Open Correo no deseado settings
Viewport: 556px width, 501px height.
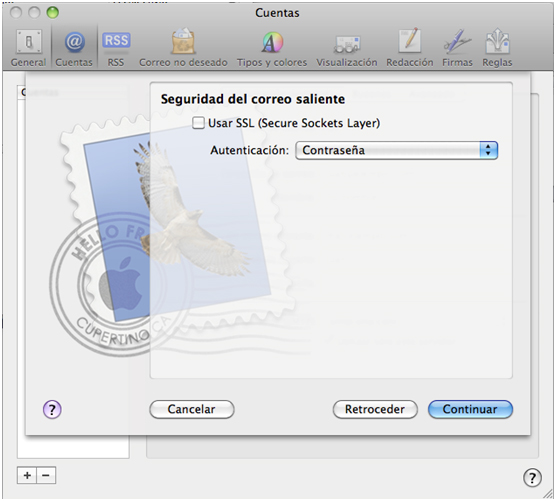[x=183, y=48]
